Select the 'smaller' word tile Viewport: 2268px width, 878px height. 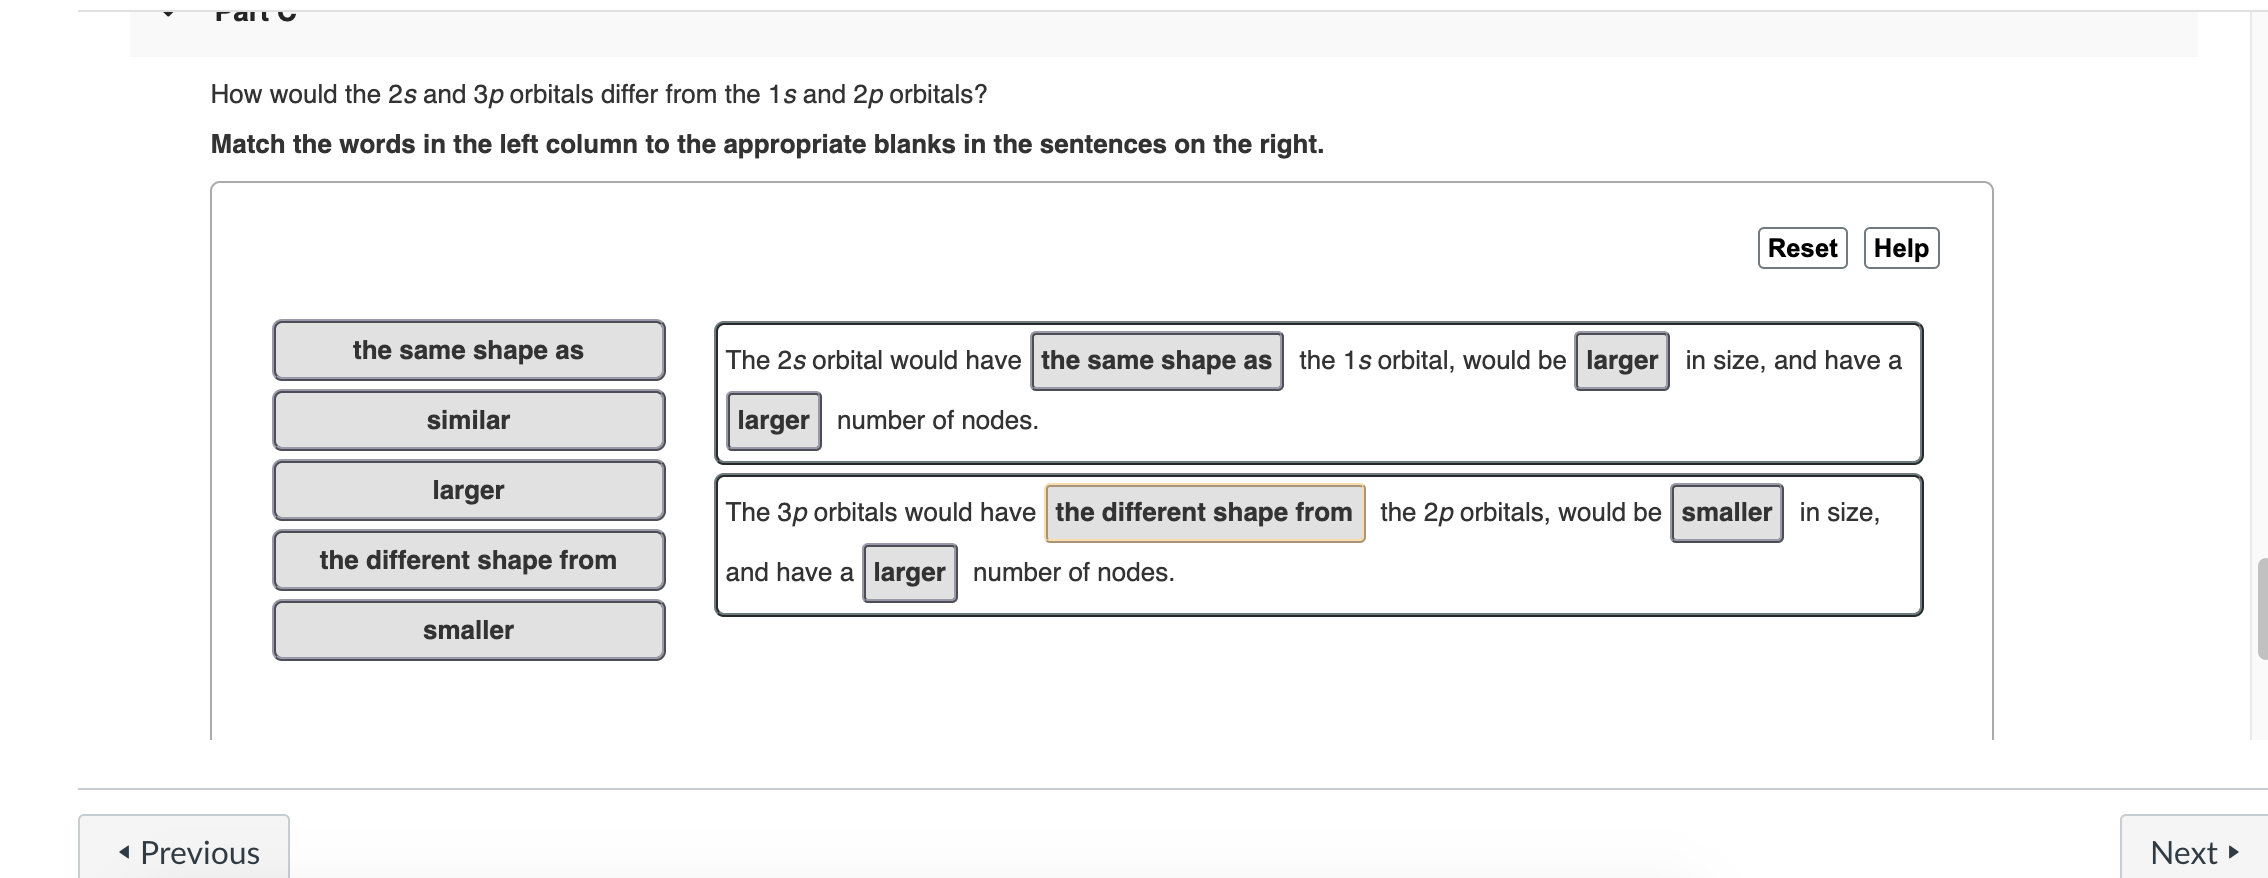click(468, 630)
